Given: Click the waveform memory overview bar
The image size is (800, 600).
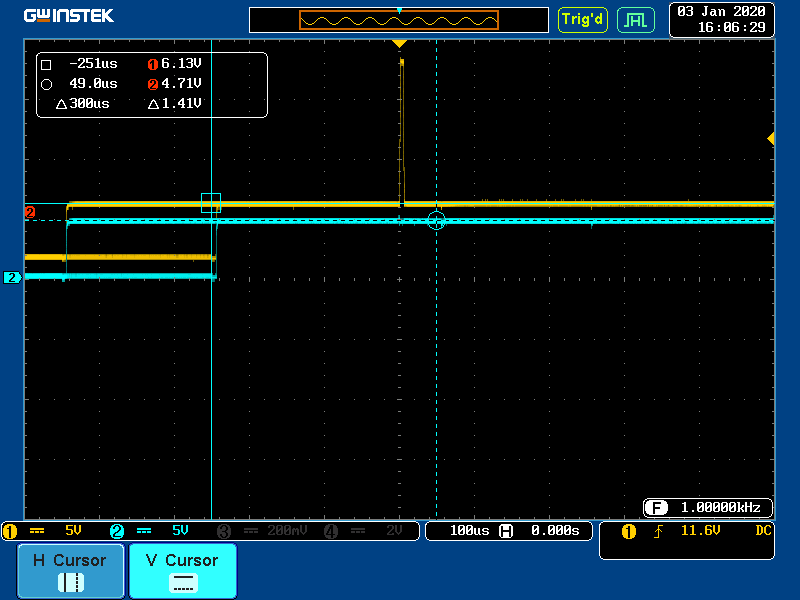Looking at the screenshot, I should click(399, 20).
